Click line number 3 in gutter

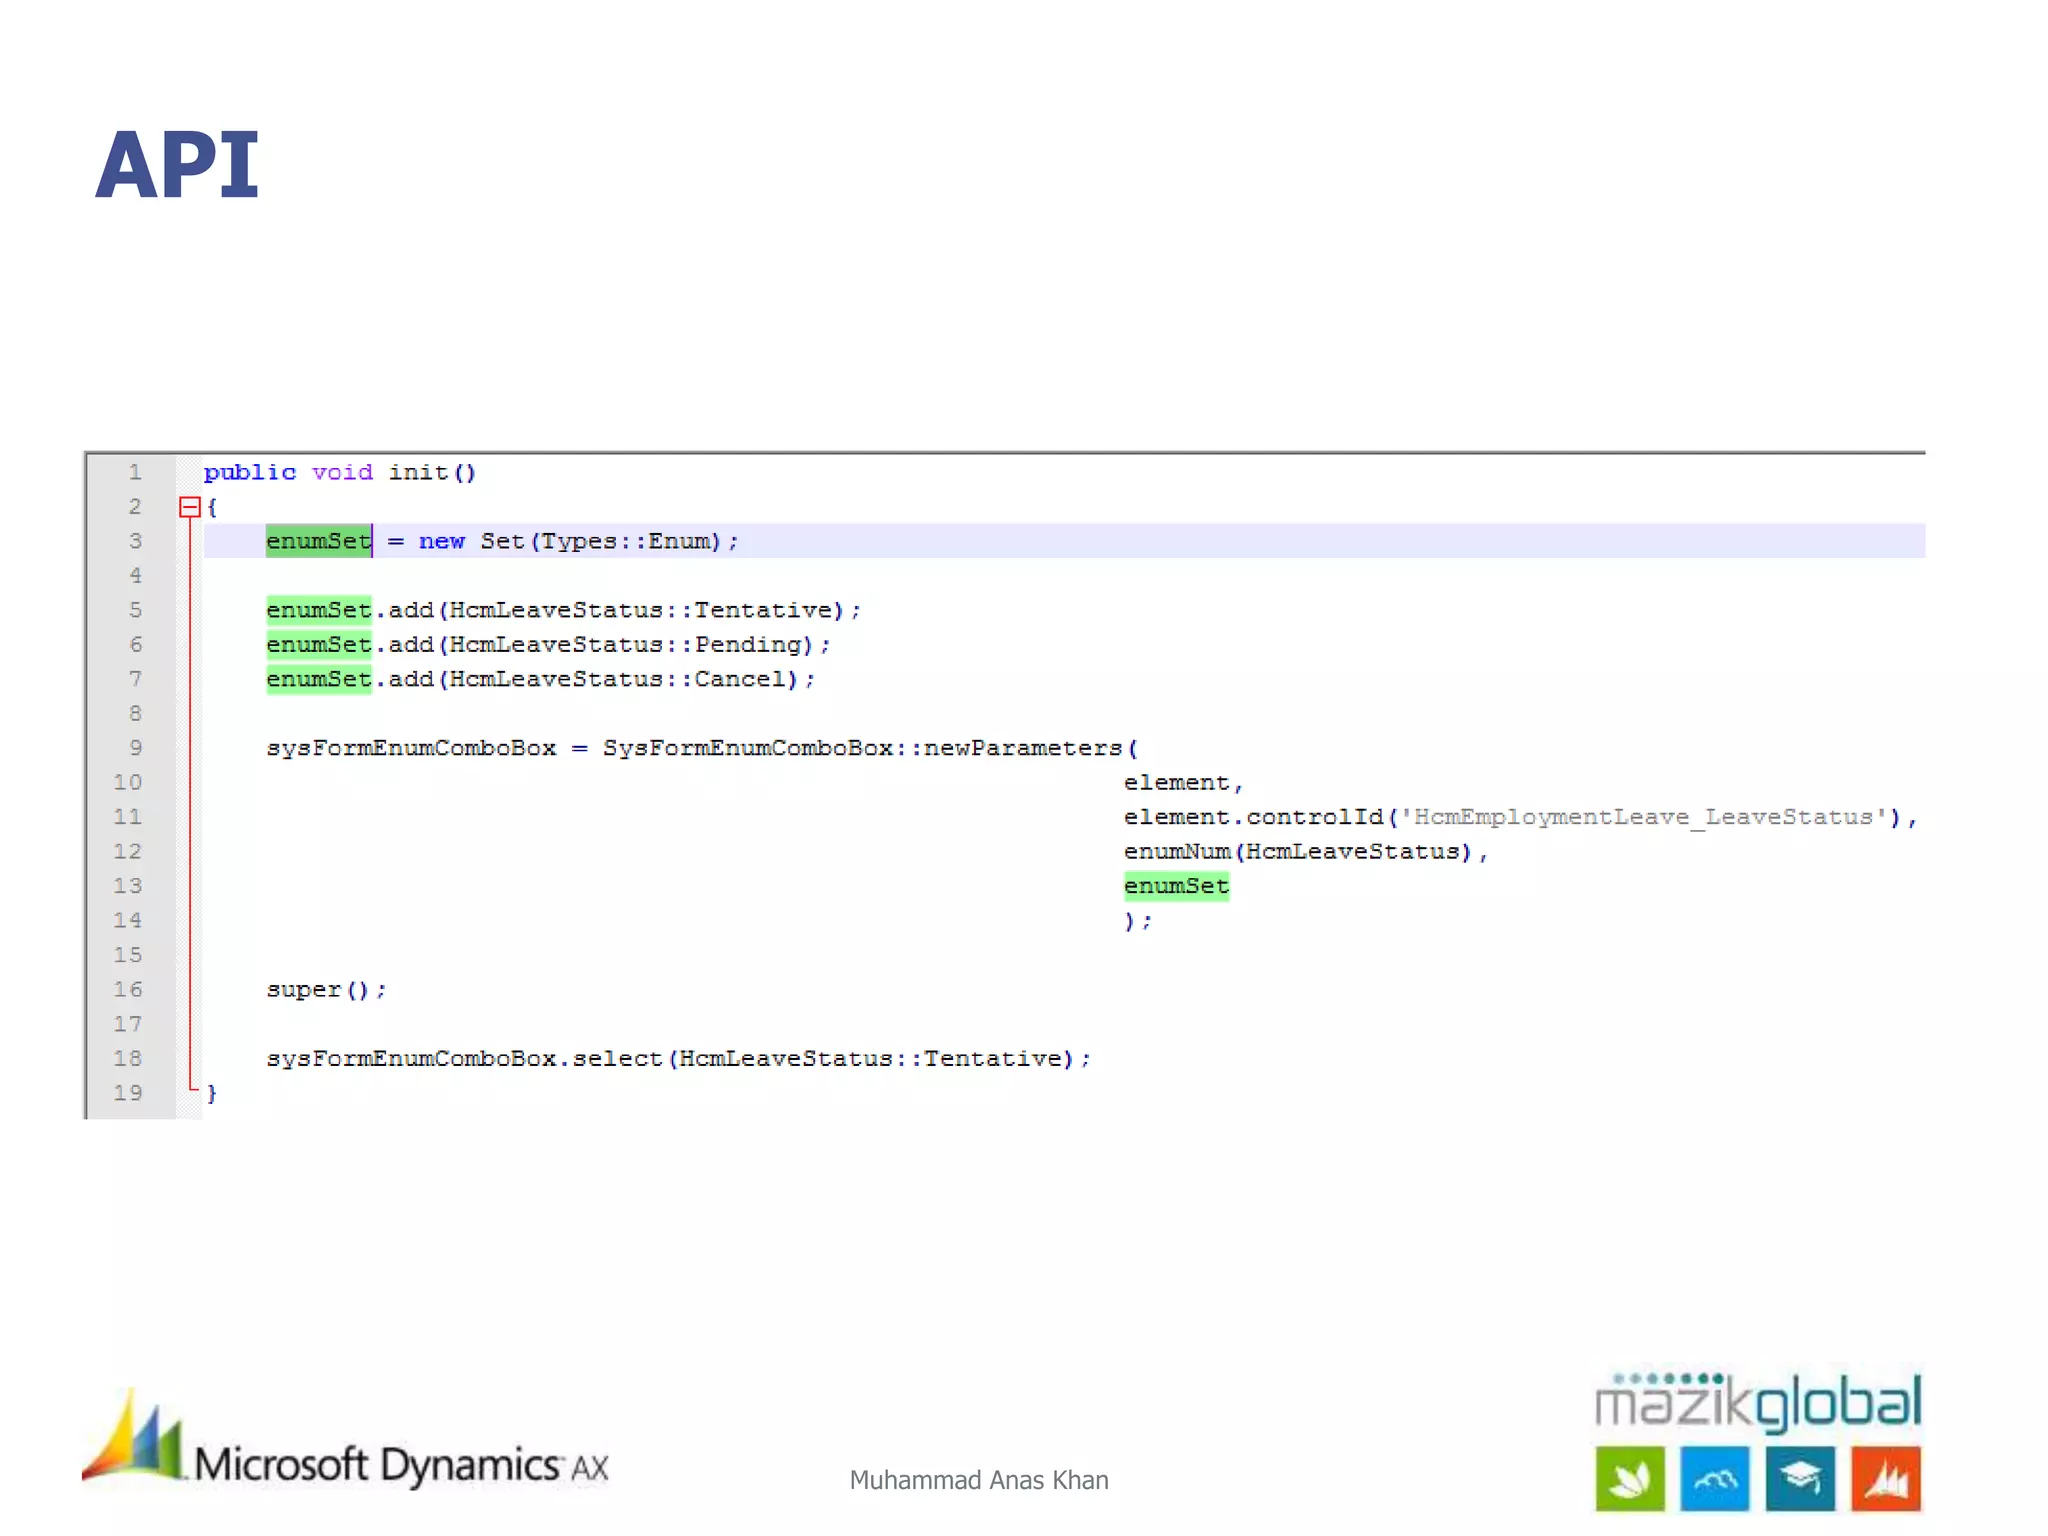coord(135,541)
